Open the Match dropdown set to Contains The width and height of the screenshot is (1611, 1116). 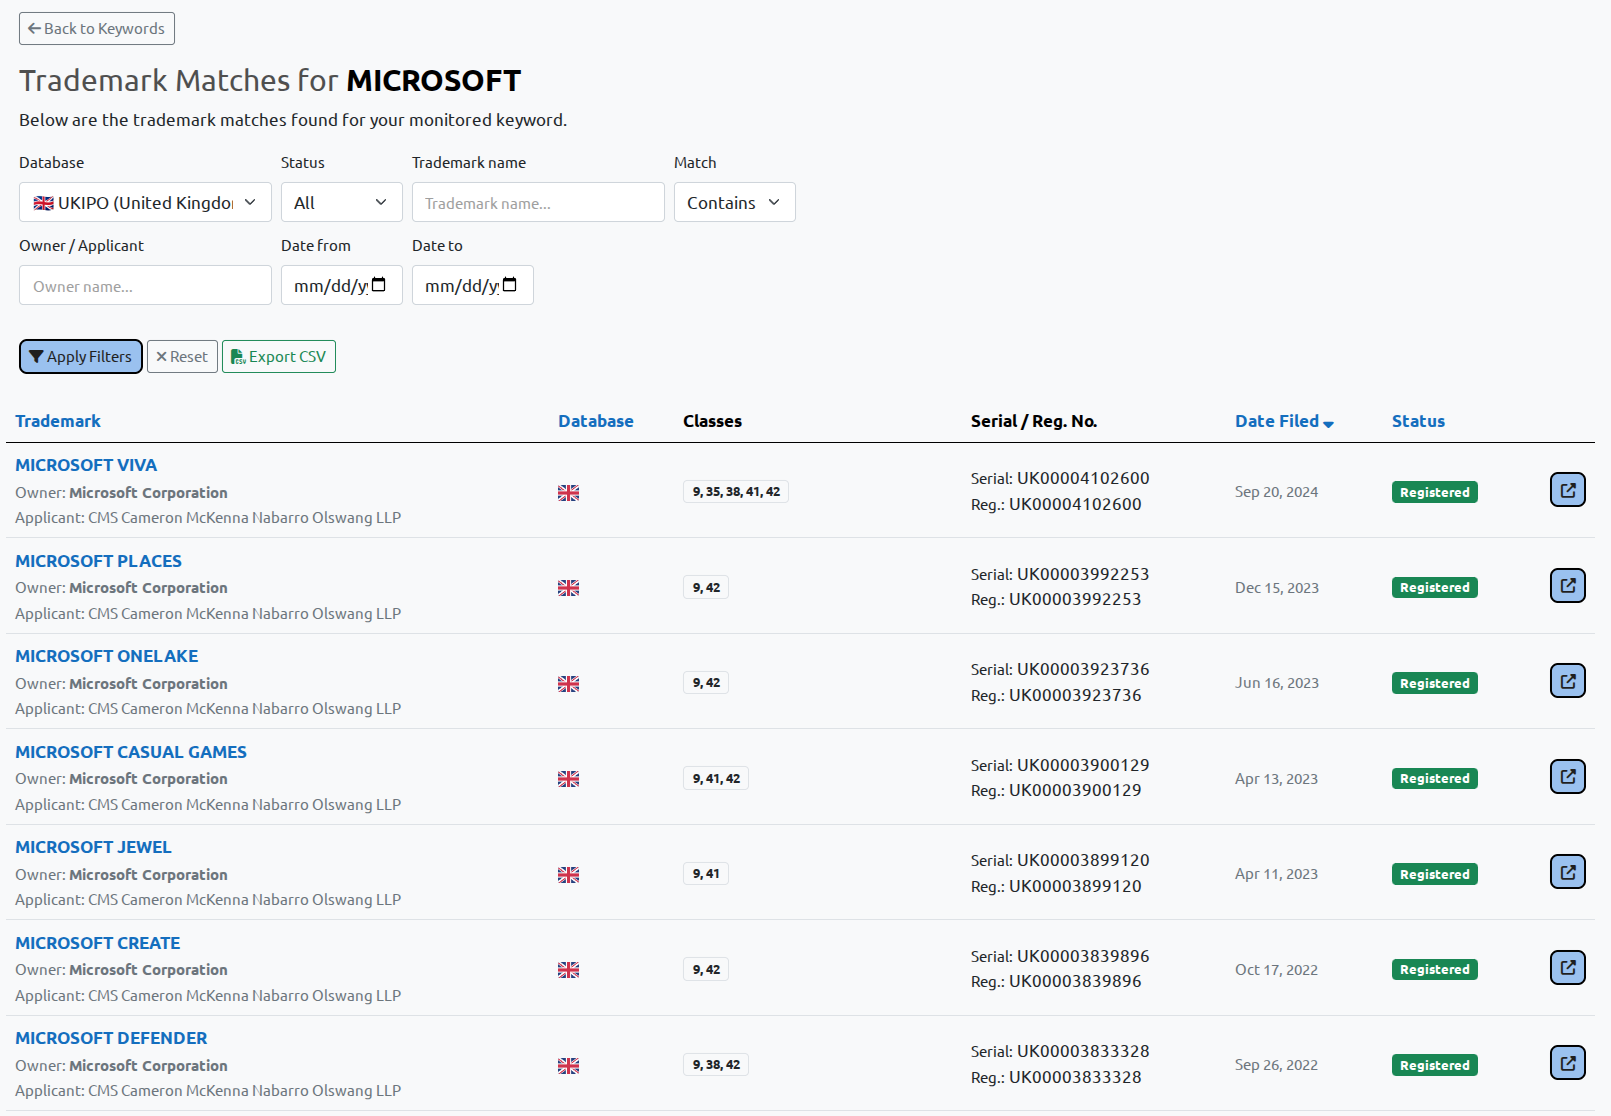tap(734, 202)
